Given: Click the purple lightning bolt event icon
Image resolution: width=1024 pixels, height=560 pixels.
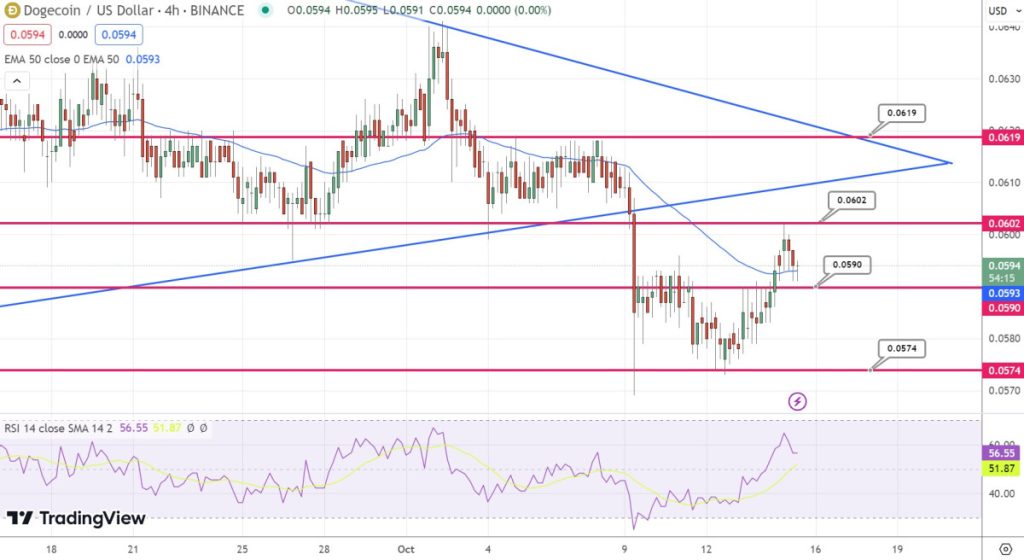Looking at the screenshot, I should [x=798, y=401].
